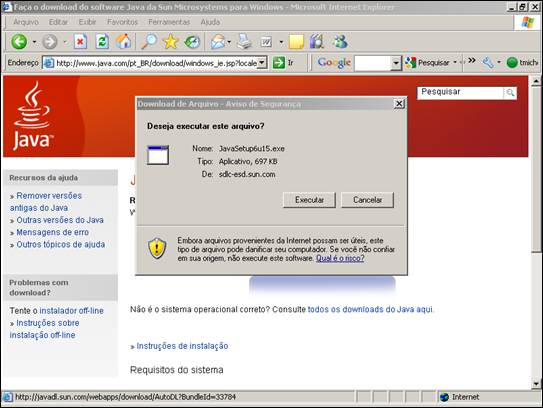Click the Research books toolbar icon

[x=317, y=42]
